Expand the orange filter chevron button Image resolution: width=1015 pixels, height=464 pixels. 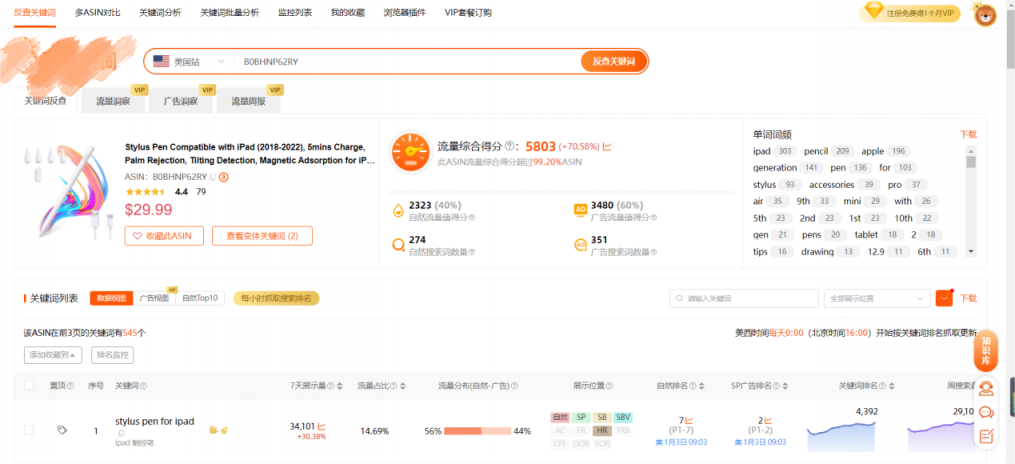tap(944, 298)
